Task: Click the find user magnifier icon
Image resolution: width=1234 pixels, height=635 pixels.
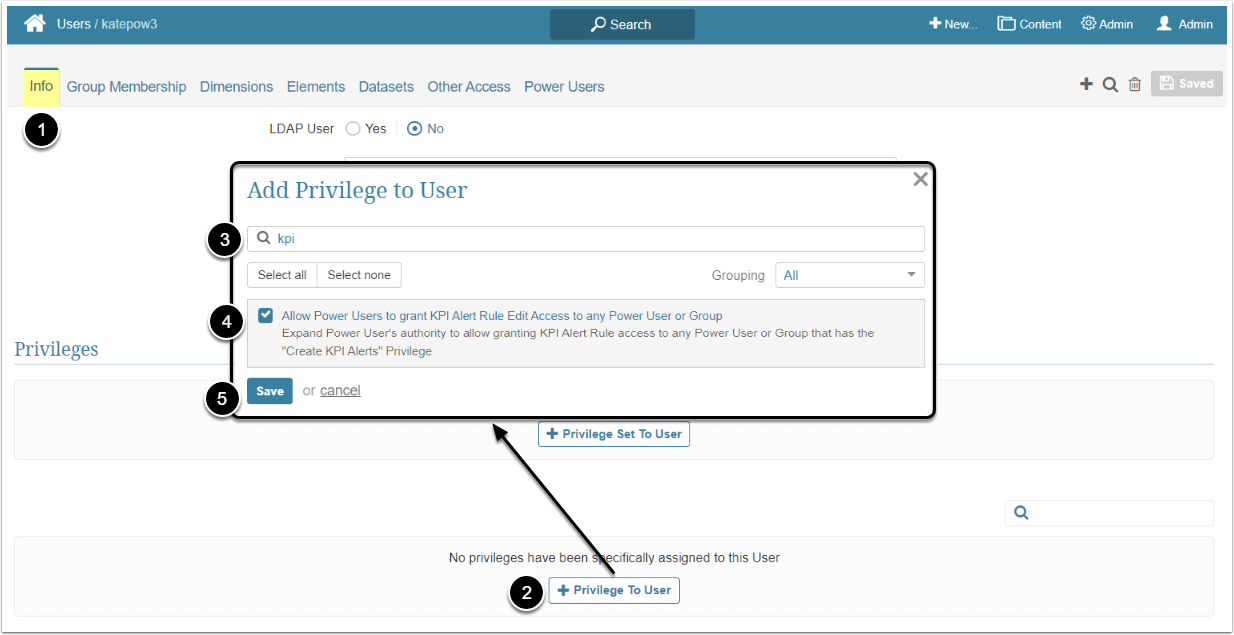Action: 1110,85
